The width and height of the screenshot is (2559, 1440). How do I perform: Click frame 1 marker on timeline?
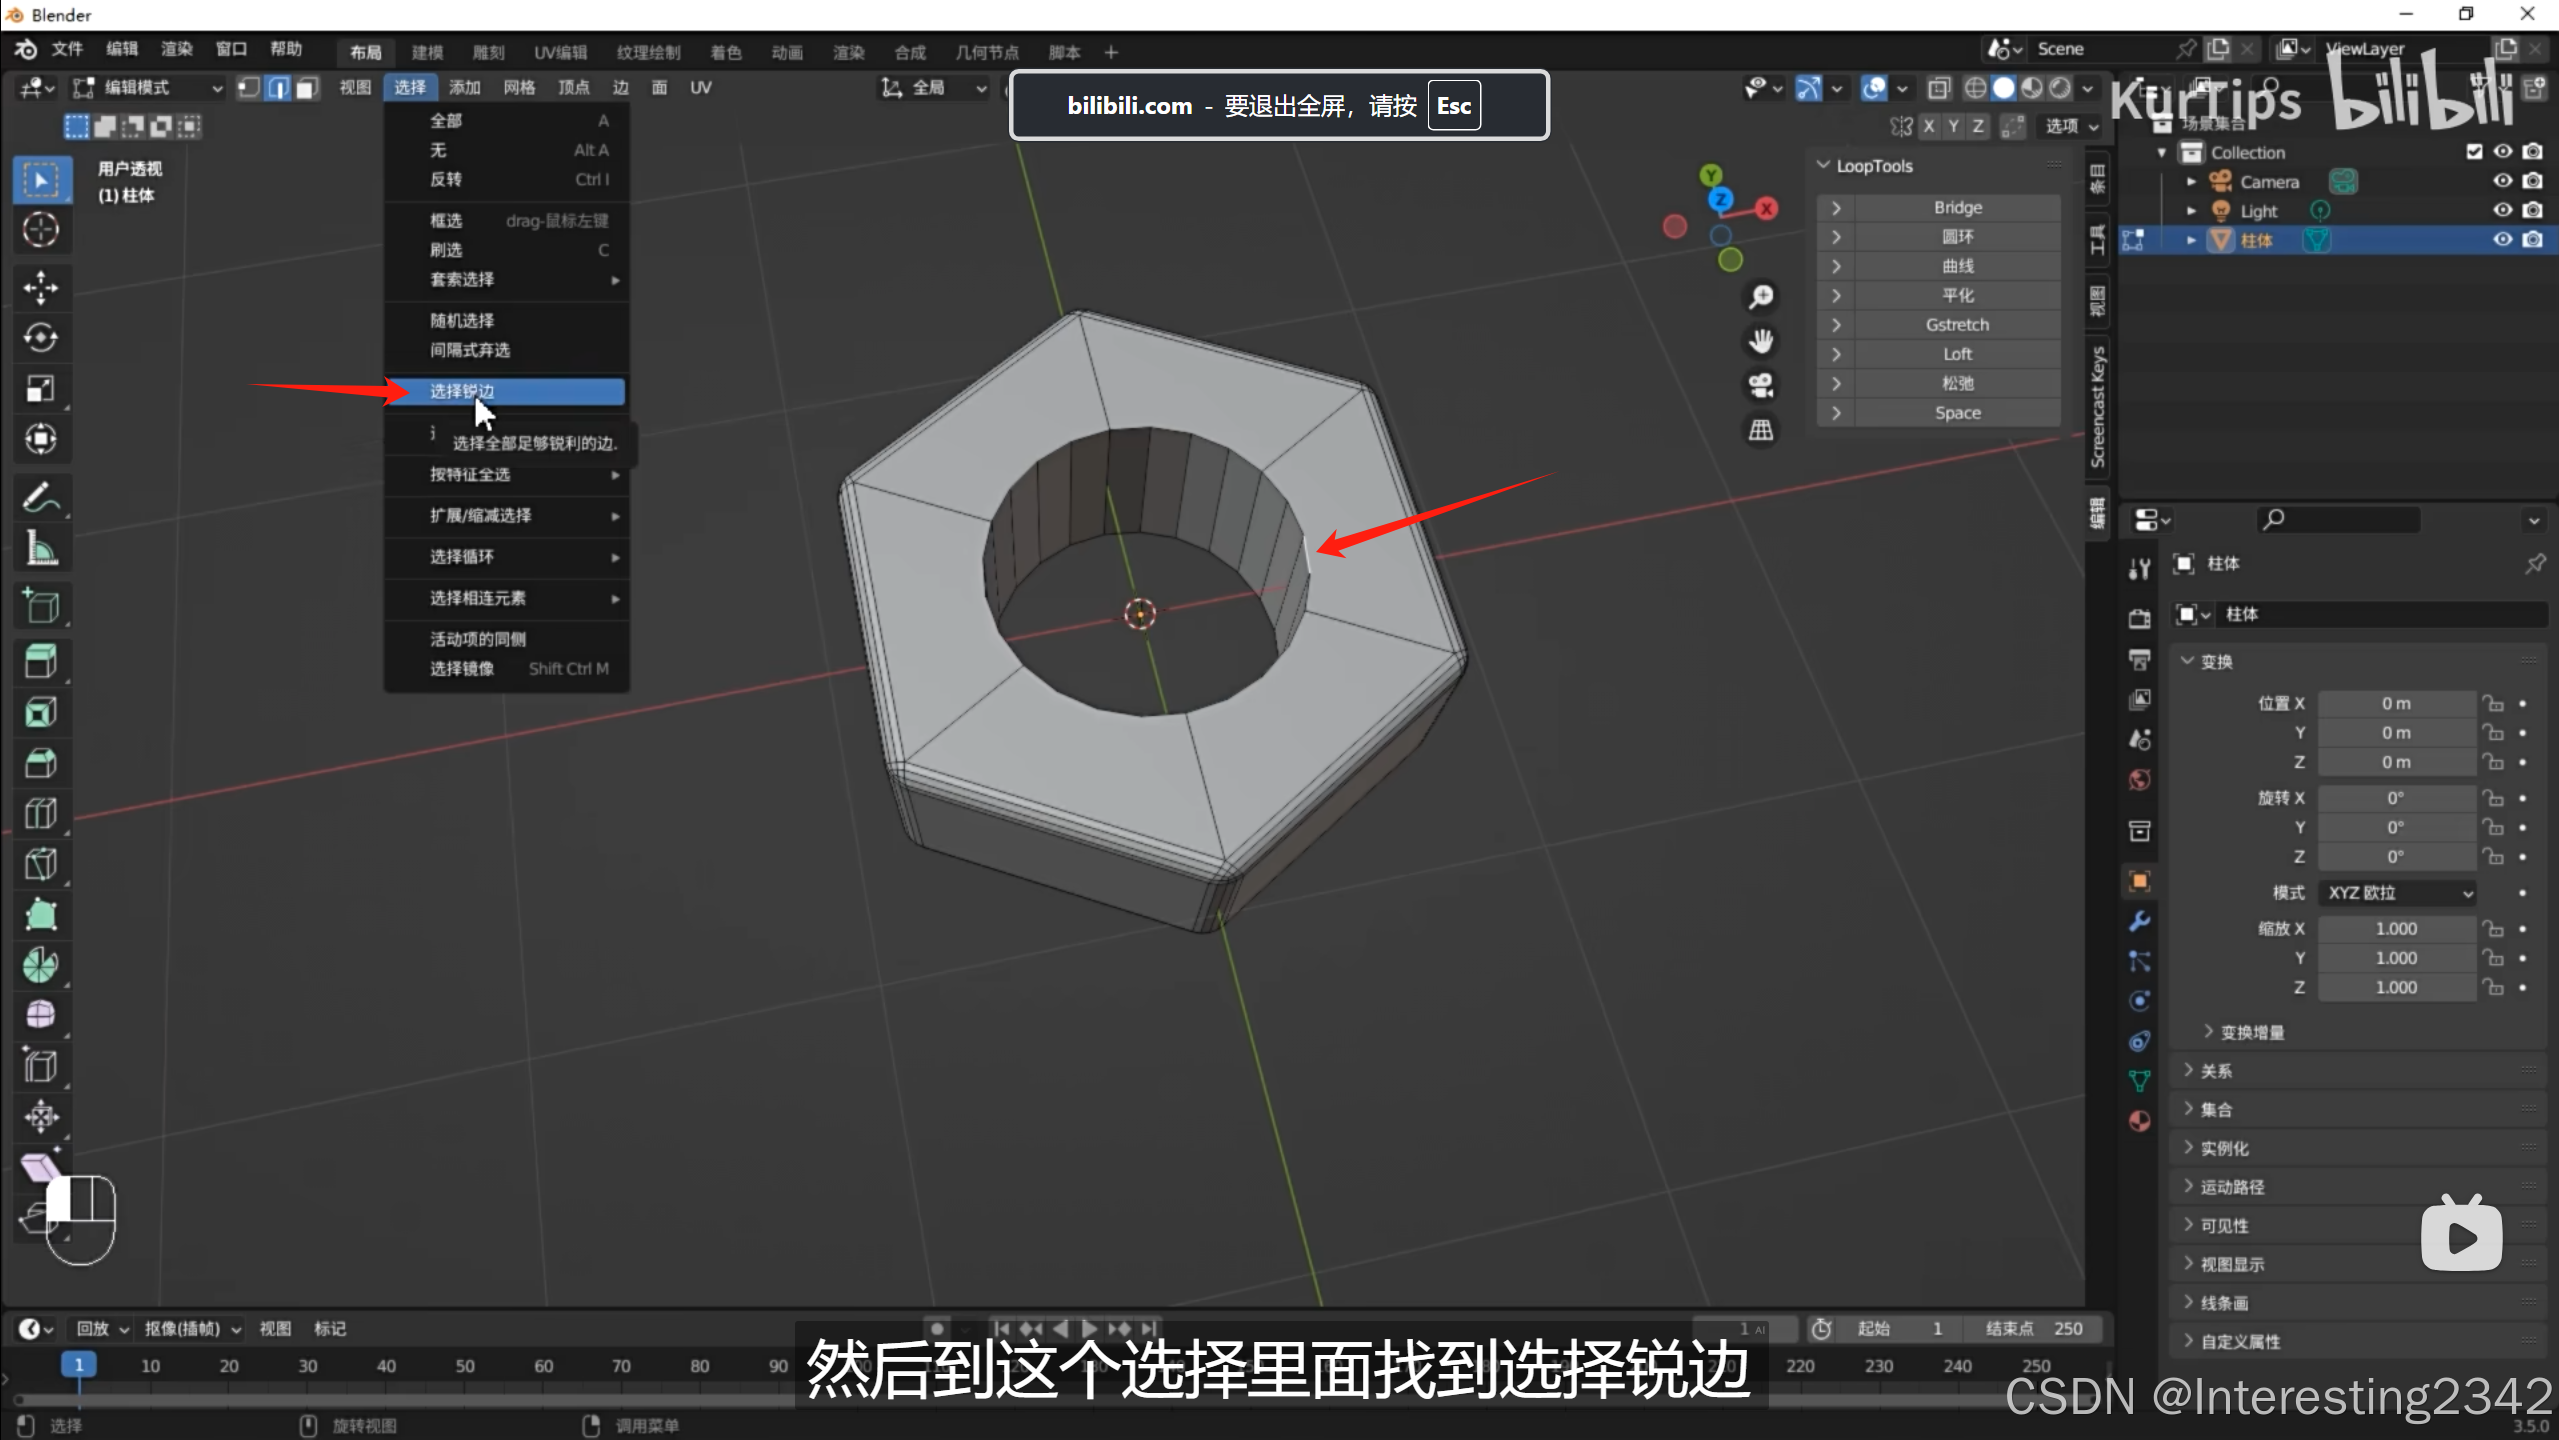coord(79,1365)
